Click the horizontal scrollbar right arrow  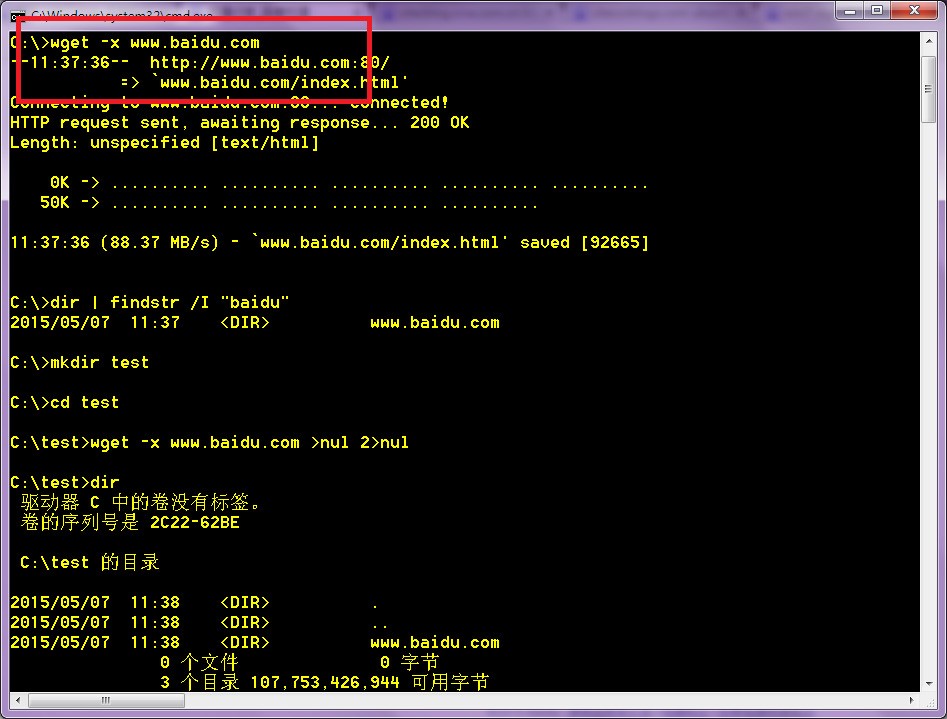tap(911, 701)
